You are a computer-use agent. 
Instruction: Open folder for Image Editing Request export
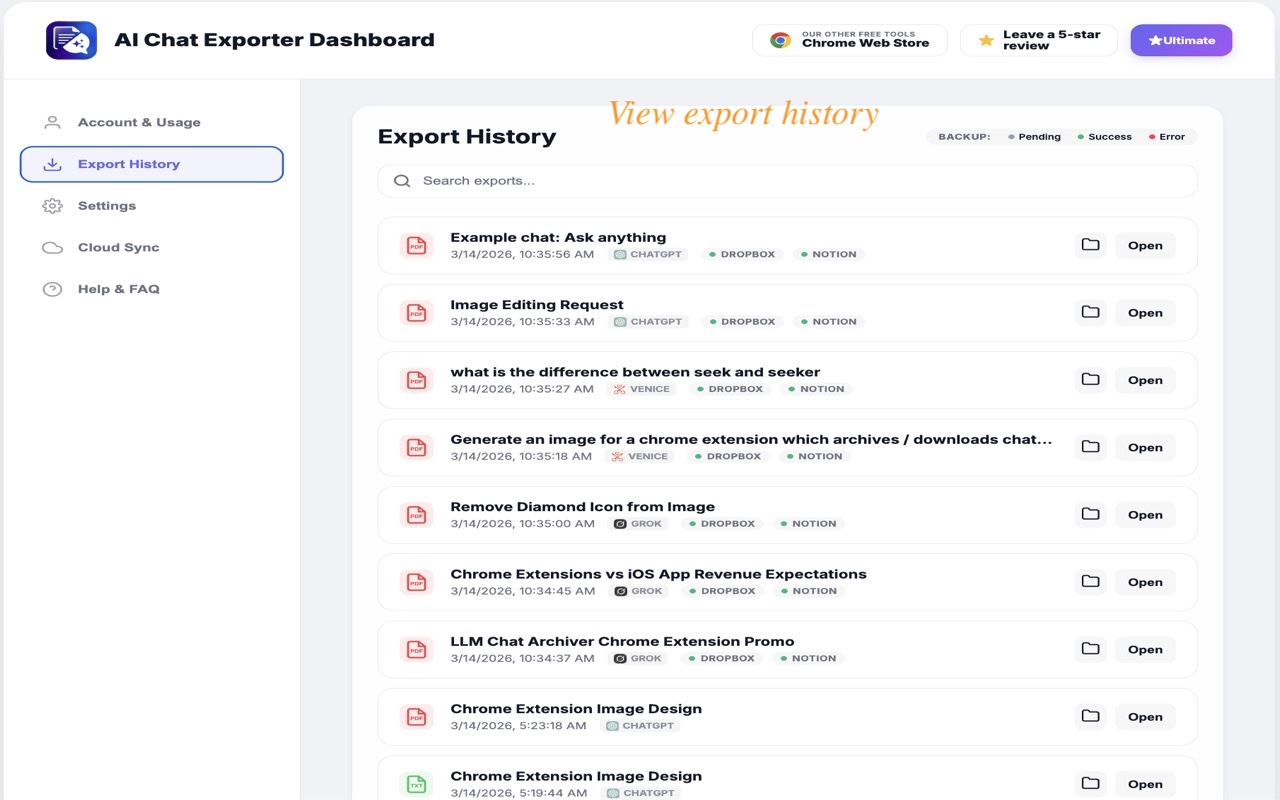click(x=1091, y=312)
